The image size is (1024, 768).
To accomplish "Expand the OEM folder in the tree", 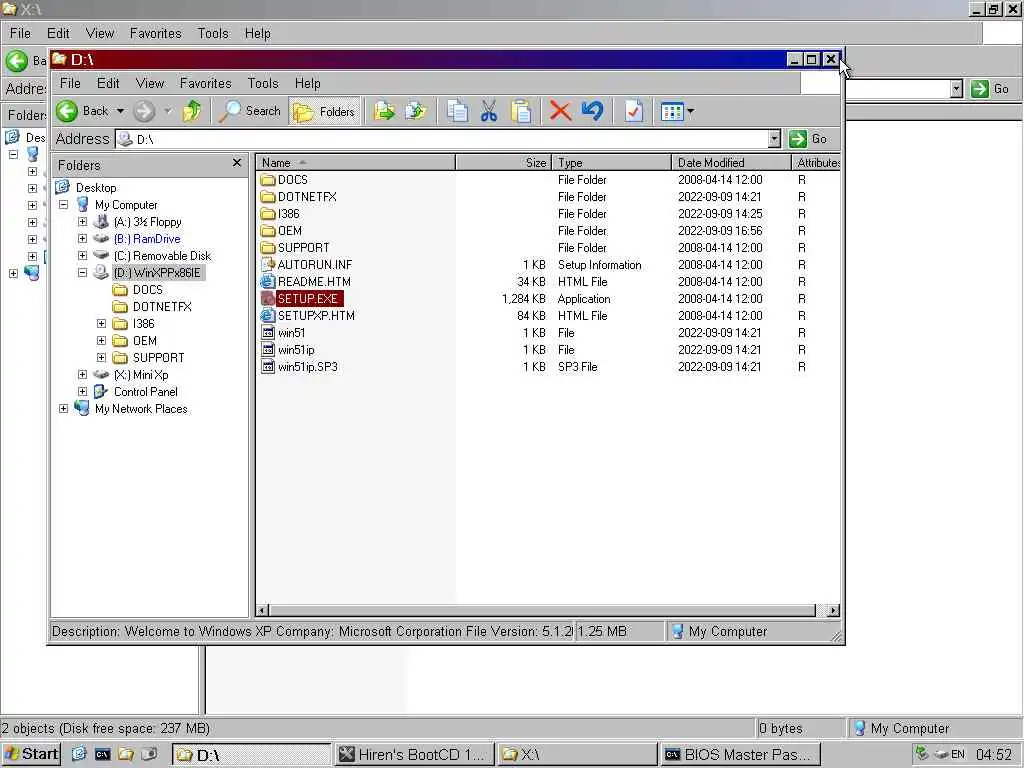I will 101,340.
